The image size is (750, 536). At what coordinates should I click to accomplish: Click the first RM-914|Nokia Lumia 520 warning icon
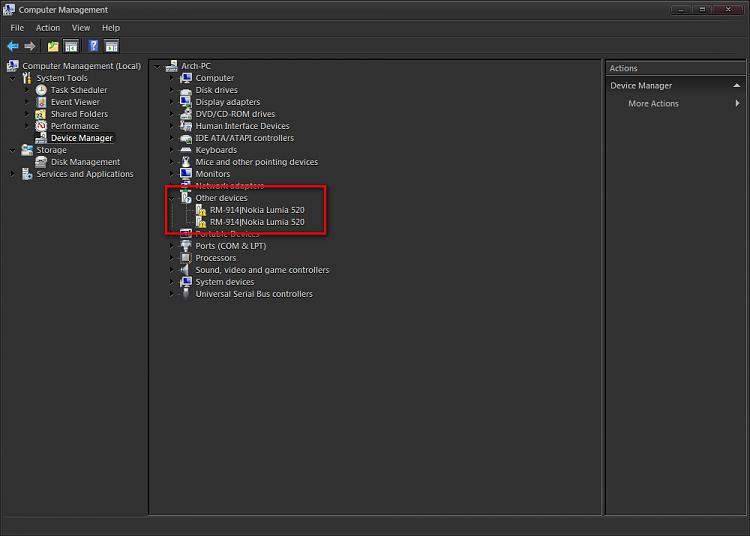point(201,210)
